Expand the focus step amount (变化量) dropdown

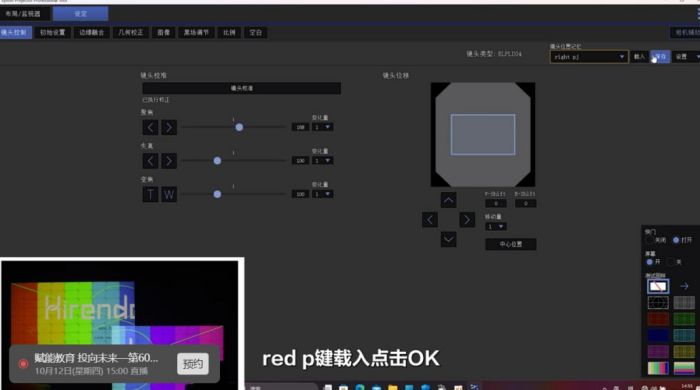tap(322, 127)
